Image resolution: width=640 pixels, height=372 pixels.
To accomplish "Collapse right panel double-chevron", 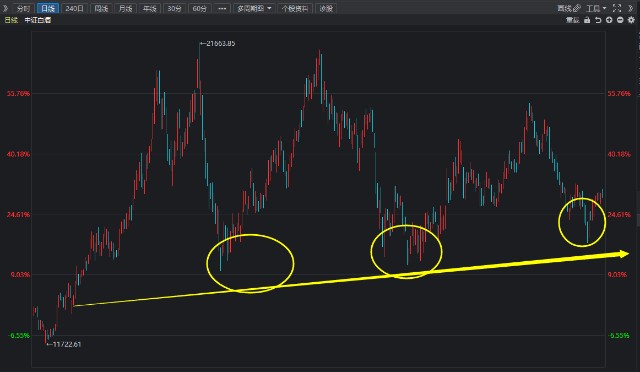I will coord(631,8).
